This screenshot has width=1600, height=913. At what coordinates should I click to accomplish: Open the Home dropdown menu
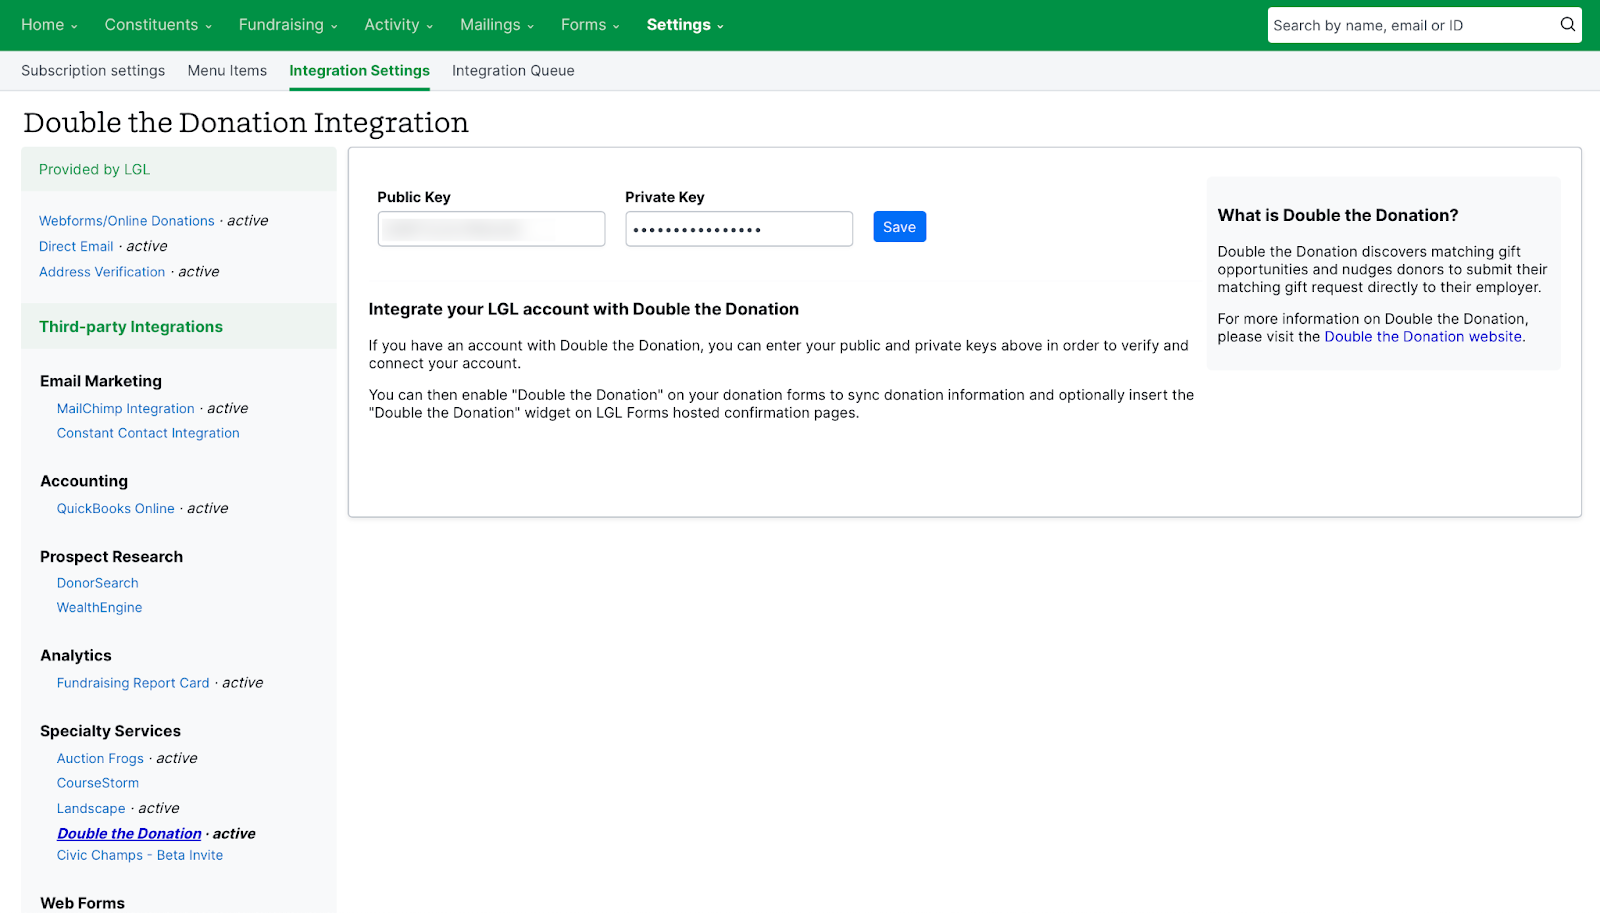49,25
